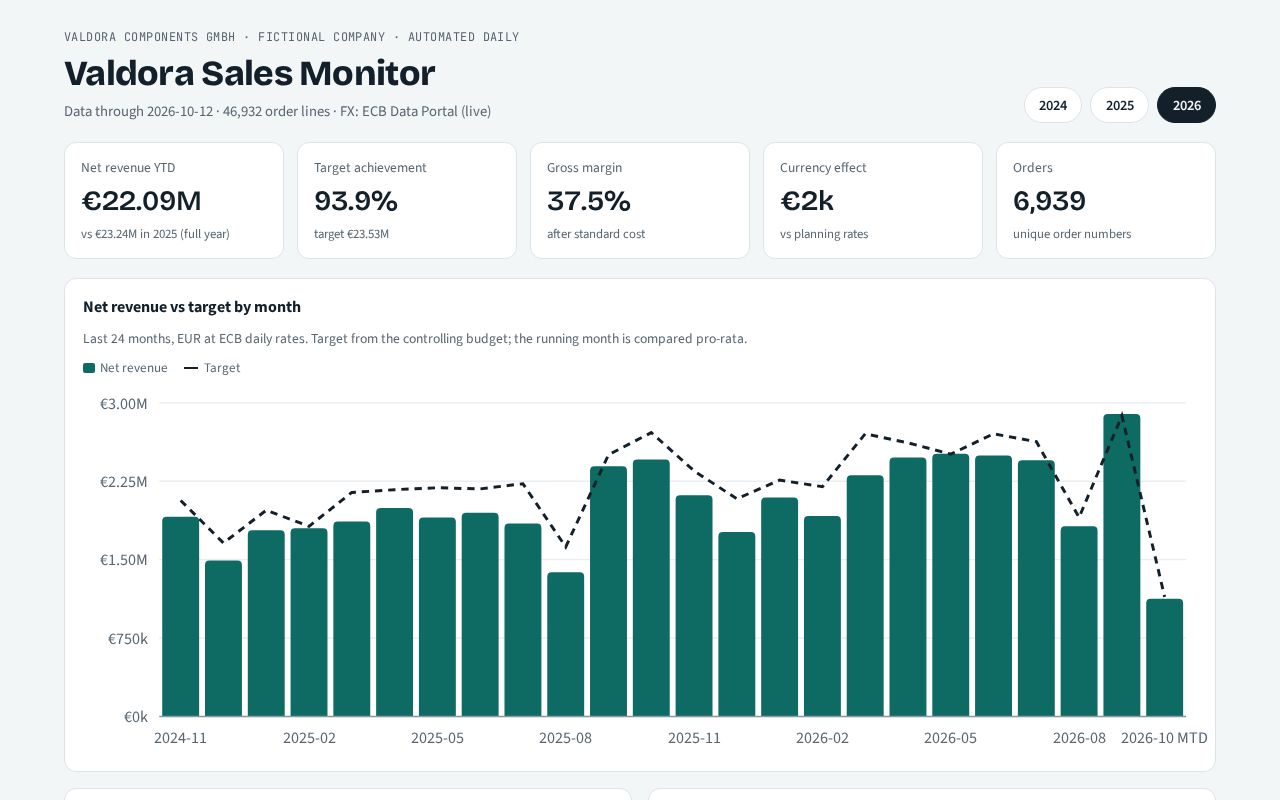Viewport: 1280px width, 800px height.
Task: Click the Orders count 6,939
Action: tap(1049, 201)
